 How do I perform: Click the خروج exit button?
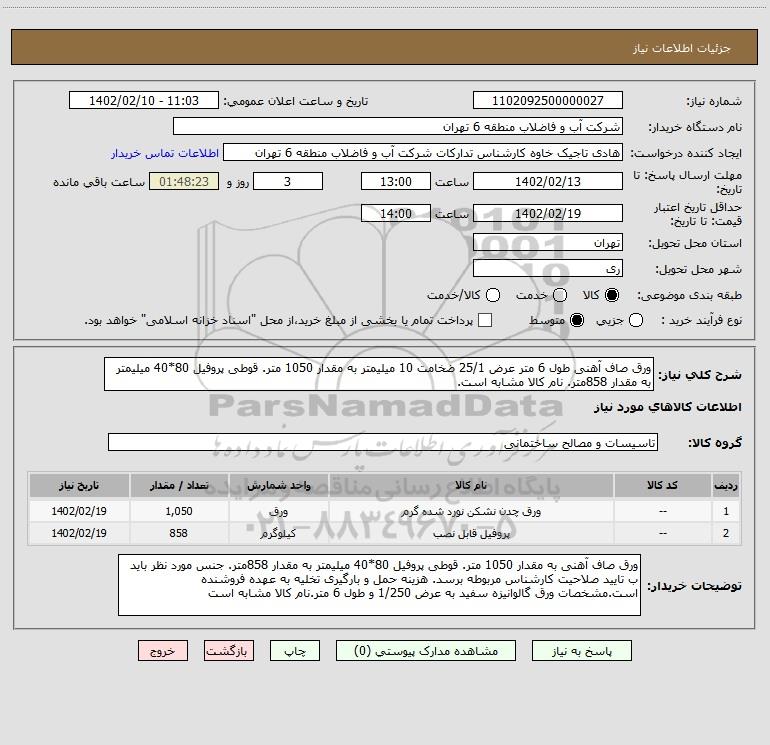[x=163, y=651]
